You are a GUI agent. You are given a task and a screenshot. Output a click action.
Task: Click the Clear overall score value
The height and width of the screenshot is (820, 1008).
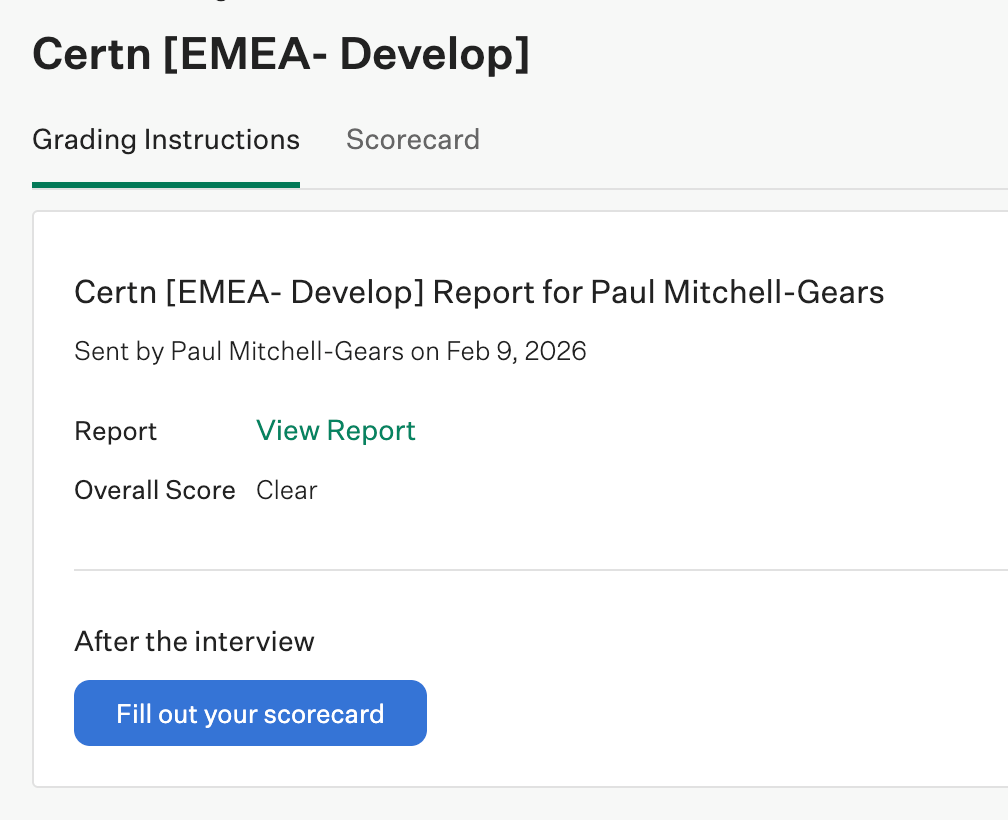pyautogui.click(x=287, y=490)
